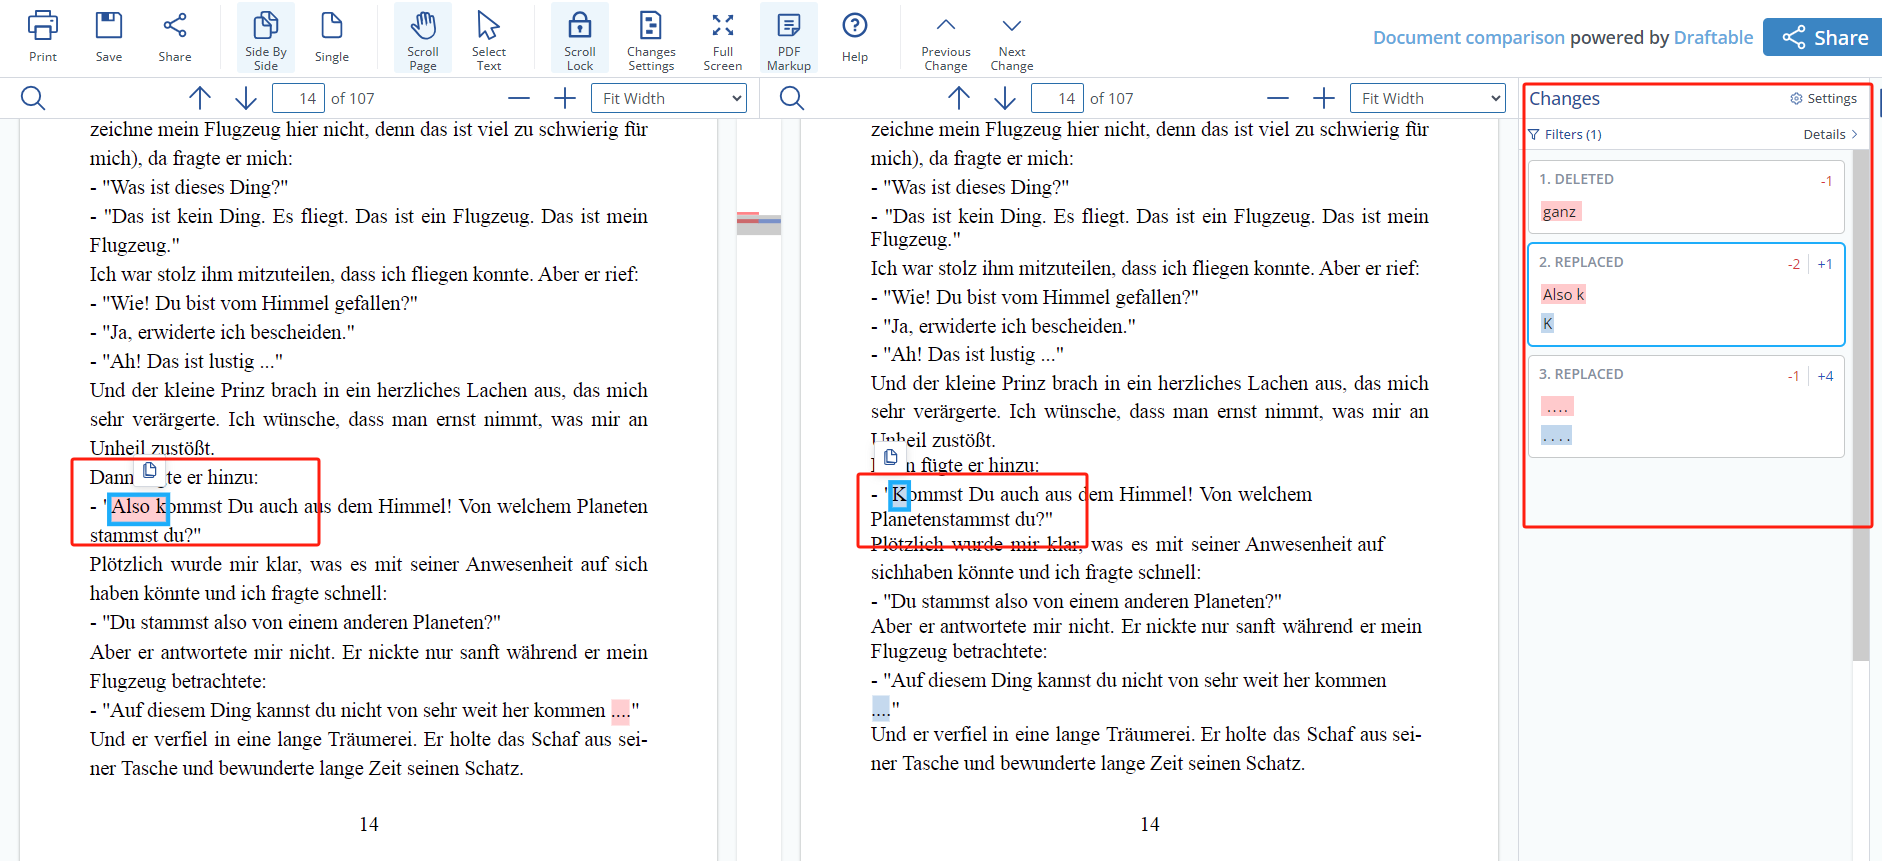Click right pane page number field

[x=1057, y=98]
